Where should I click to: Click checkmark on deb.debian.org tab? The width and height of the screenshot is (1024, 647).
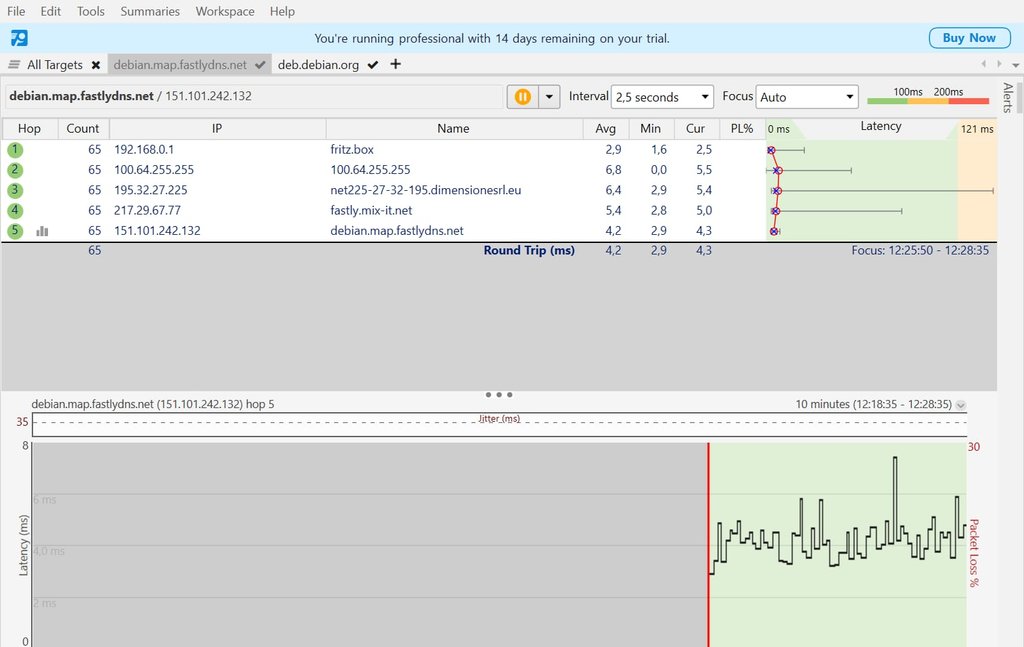point(373,65)
